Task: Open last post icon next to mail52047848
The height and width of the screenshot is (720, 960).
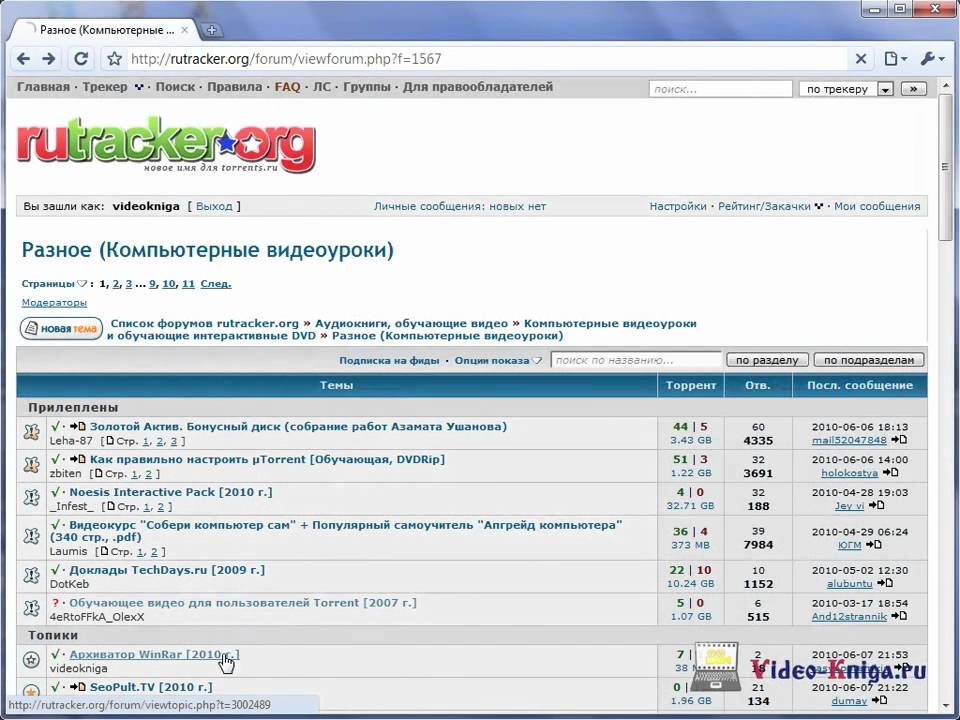Action: tap(899, 440)
